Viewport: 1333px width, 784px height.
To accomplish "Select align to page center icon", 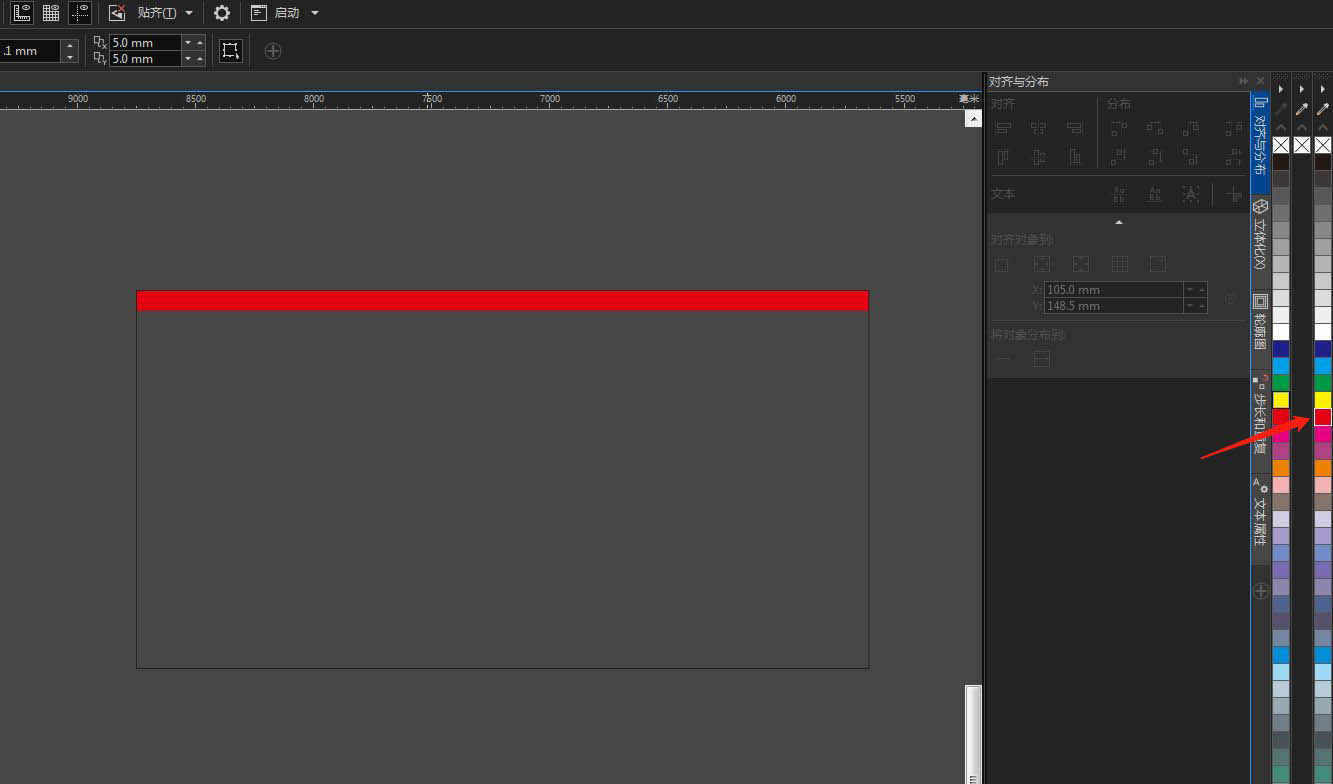I will [x=1081, y=264].
